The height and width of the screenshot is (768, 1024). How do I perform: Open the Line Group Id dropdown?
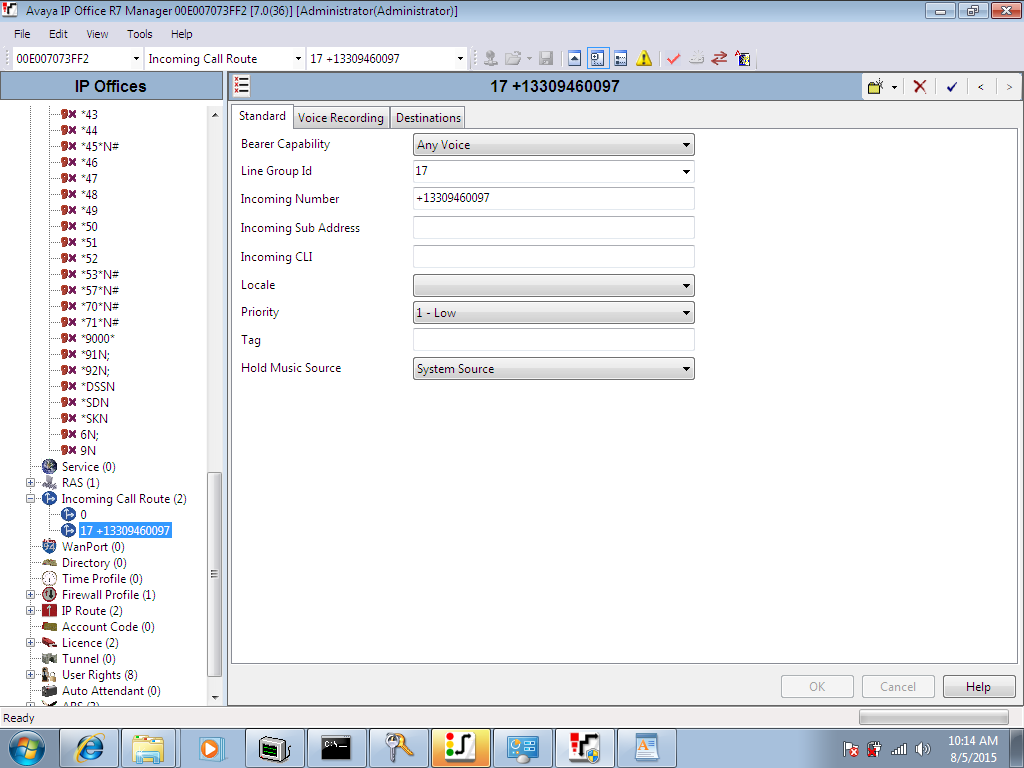[686, 172]
